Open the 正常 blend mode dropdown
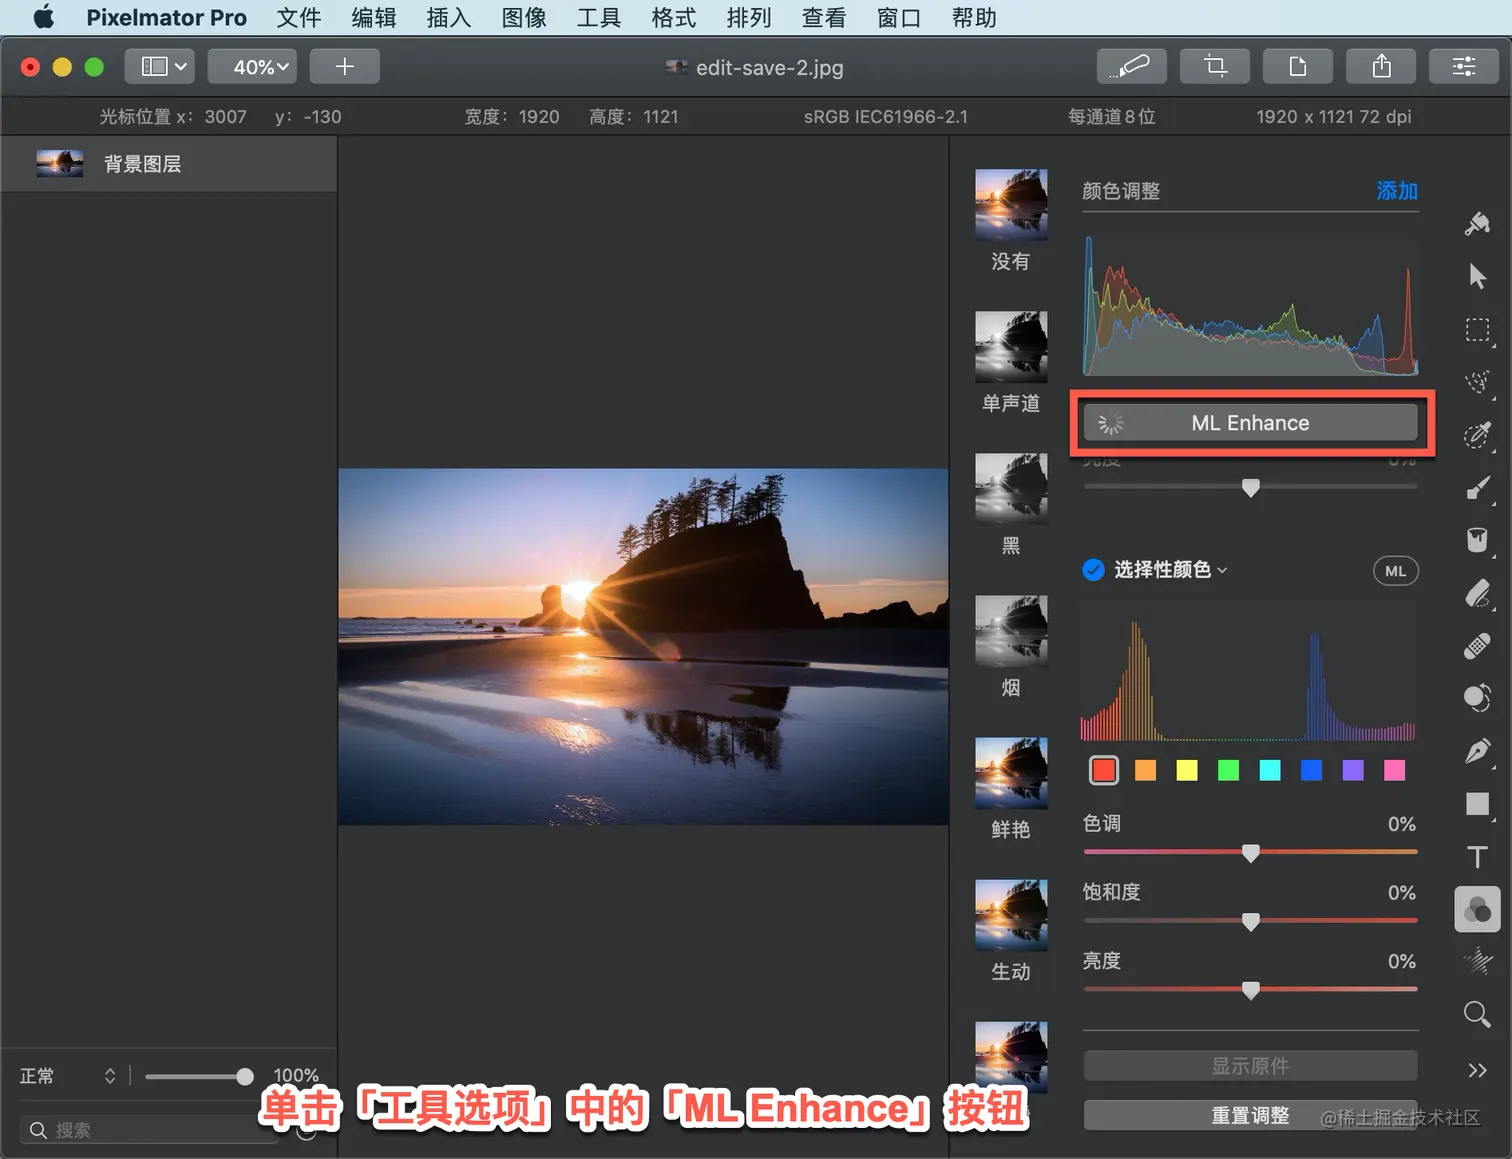This screenshot has height=1159, width=1512. [x=68, y=1076]
